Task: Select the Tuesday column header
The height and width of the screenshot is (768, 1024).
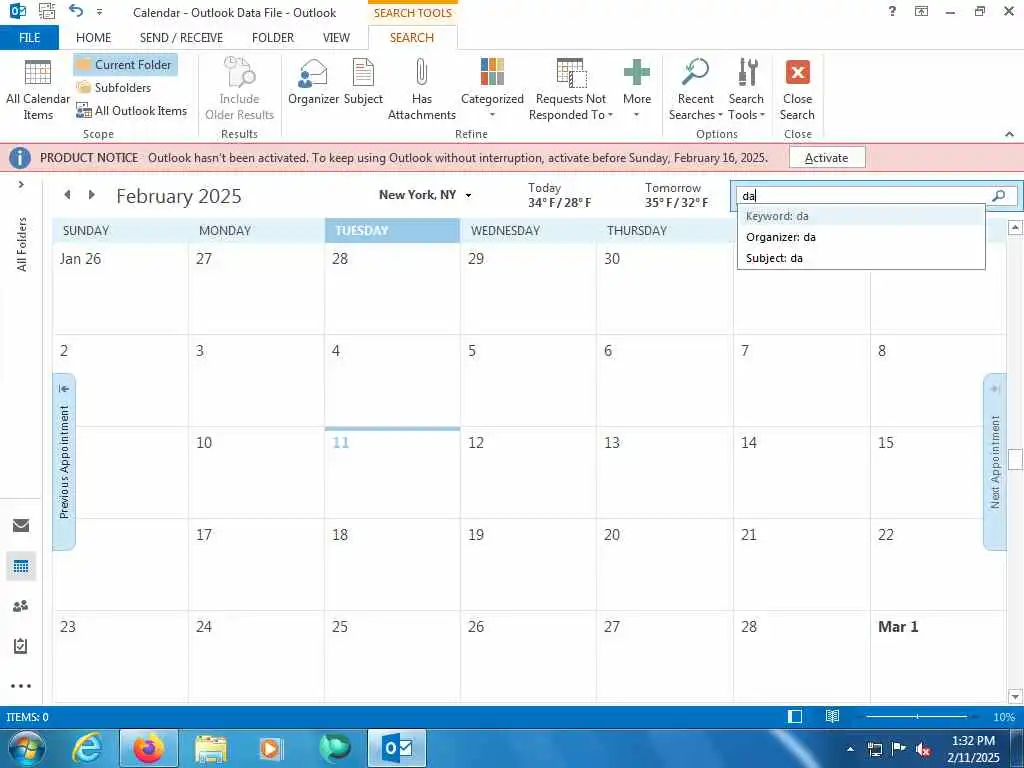Action: 392,231
